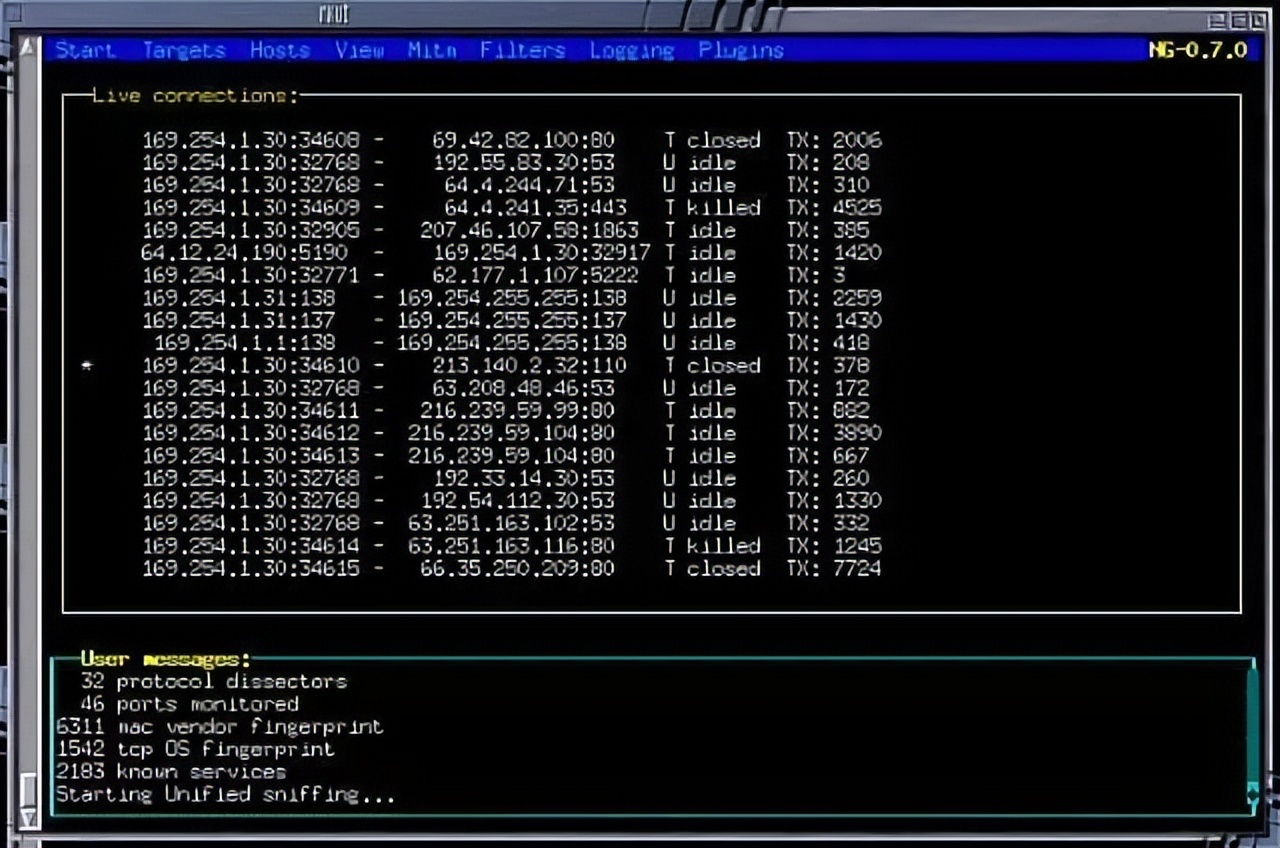This screenshot has height=848, width=1280.
Task: Select the connection to 63.251.163.102:53
Action: (x=506, y=523)
